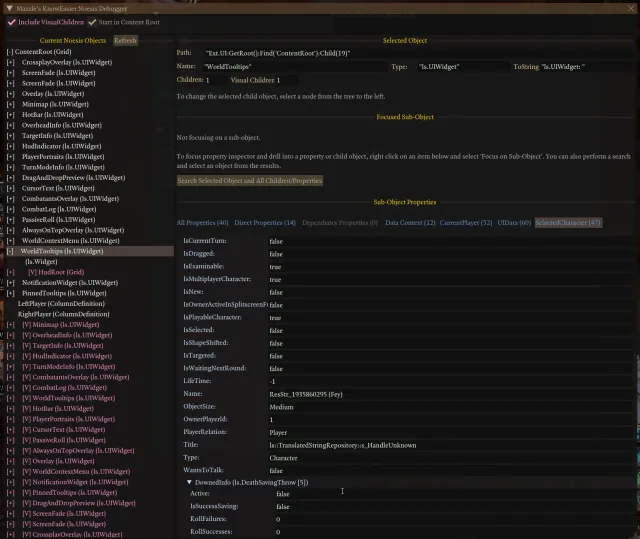Screen dimensions: 640x539
Task: Close the Noesis Debugger window
Action: tap(631, 8)
